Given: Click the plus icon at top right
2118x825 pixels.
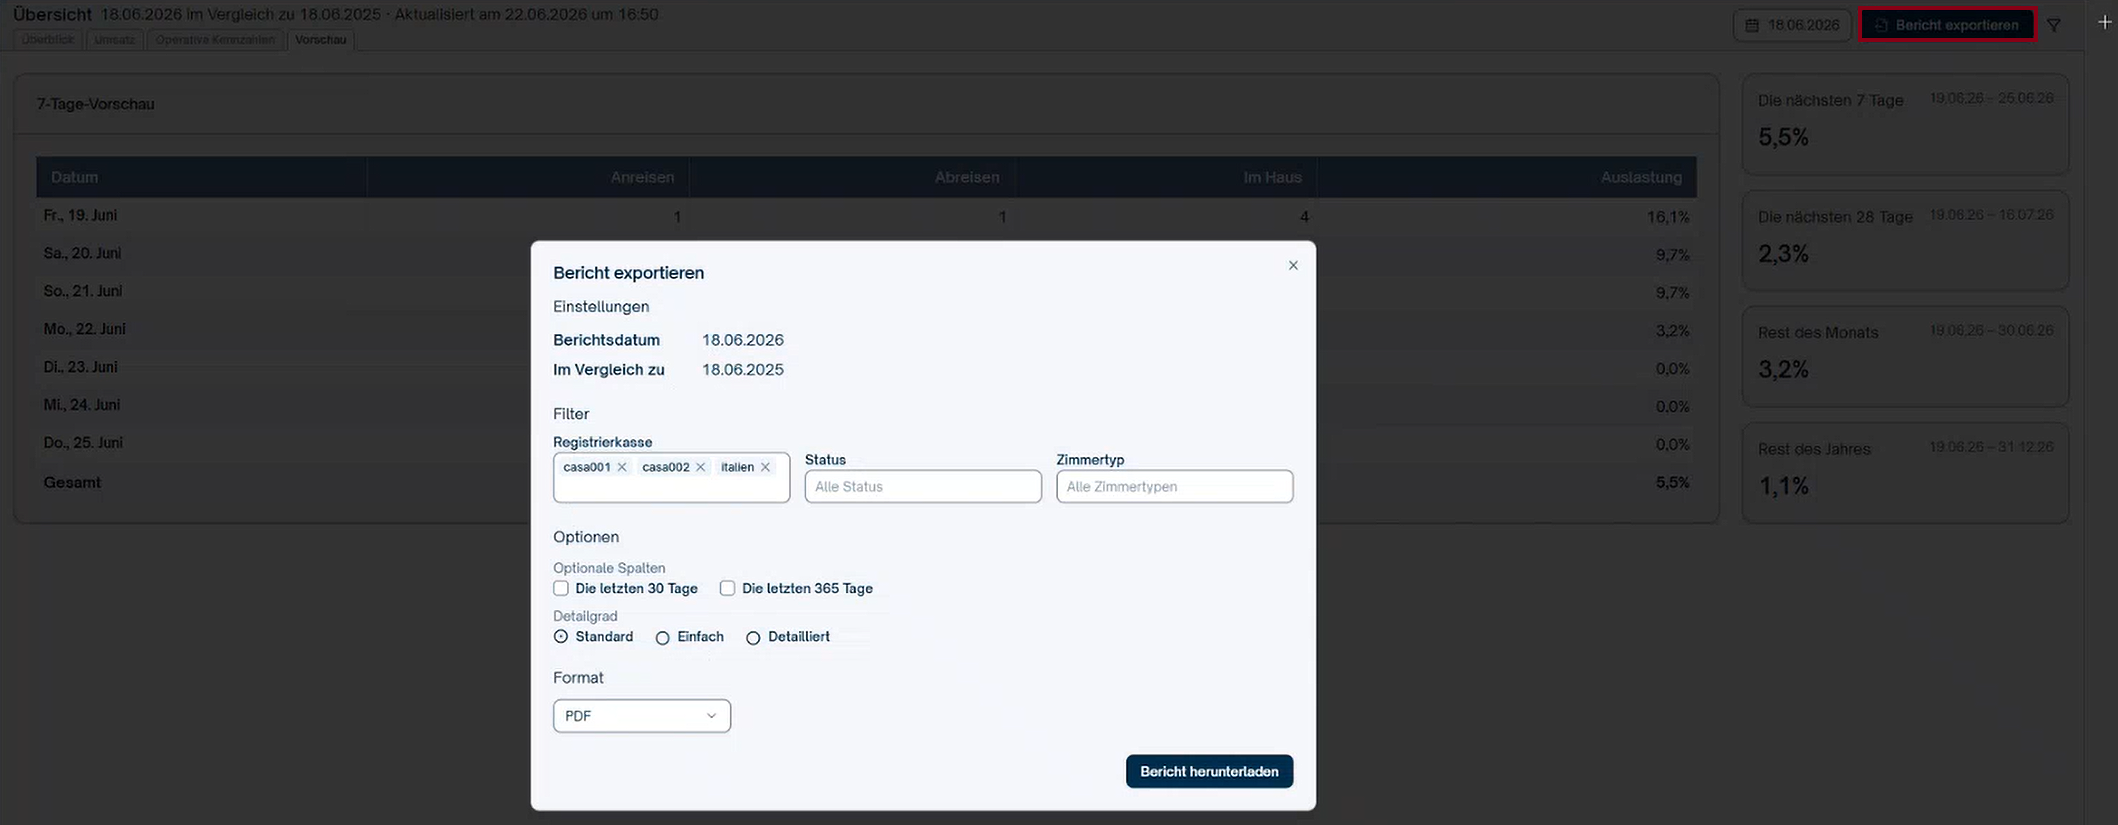Looking at the screenshot, I should point(2104,22).
